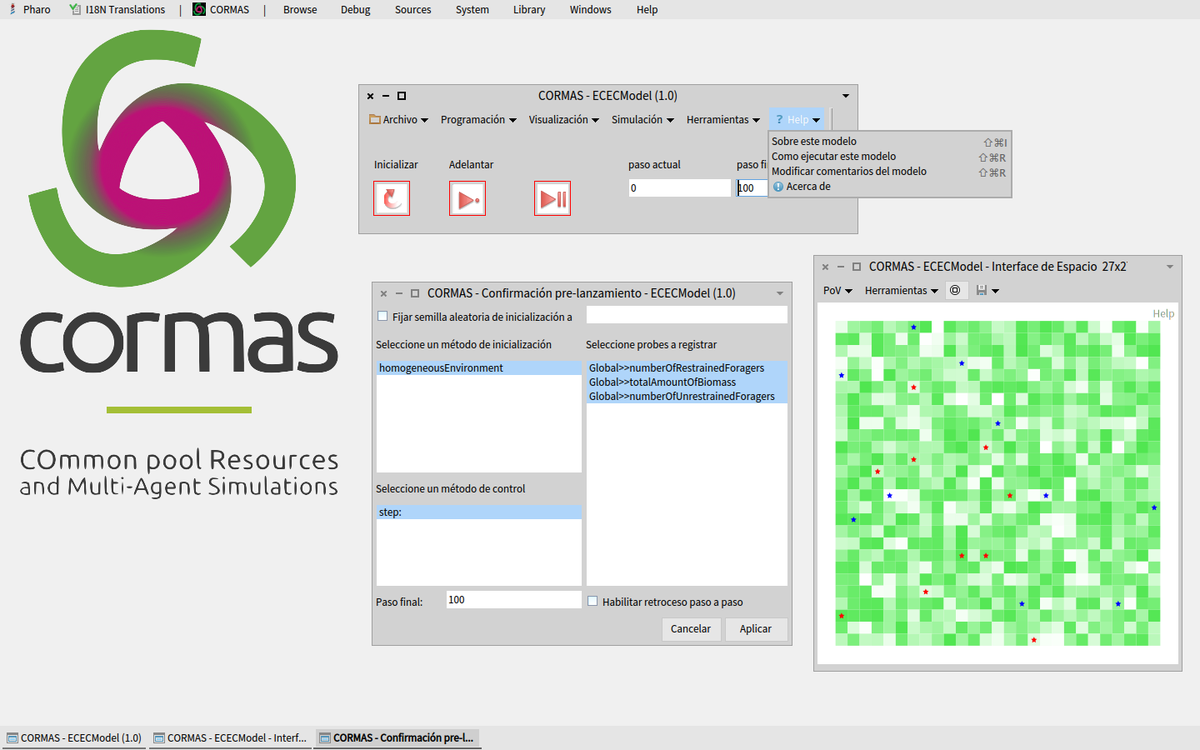Click the Aplicar button
Viewport: 1200px width, 750px height.
[756, 629]
